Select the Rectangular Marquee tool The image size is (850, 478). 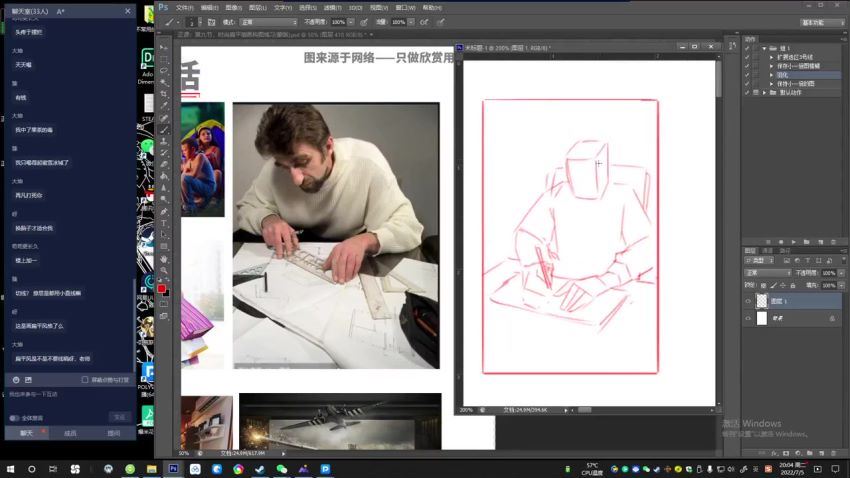(164, 59)
